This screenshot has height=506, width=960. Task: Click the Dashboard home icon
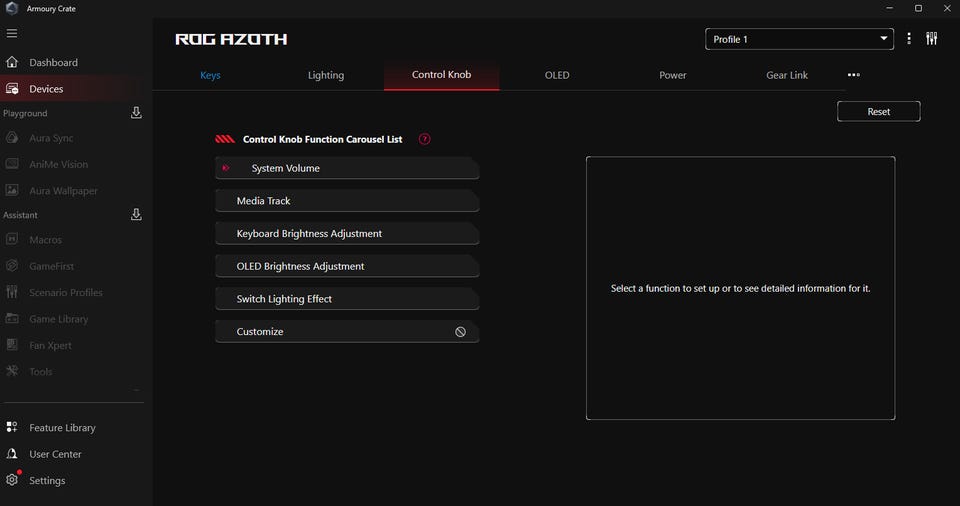[12, 62]
